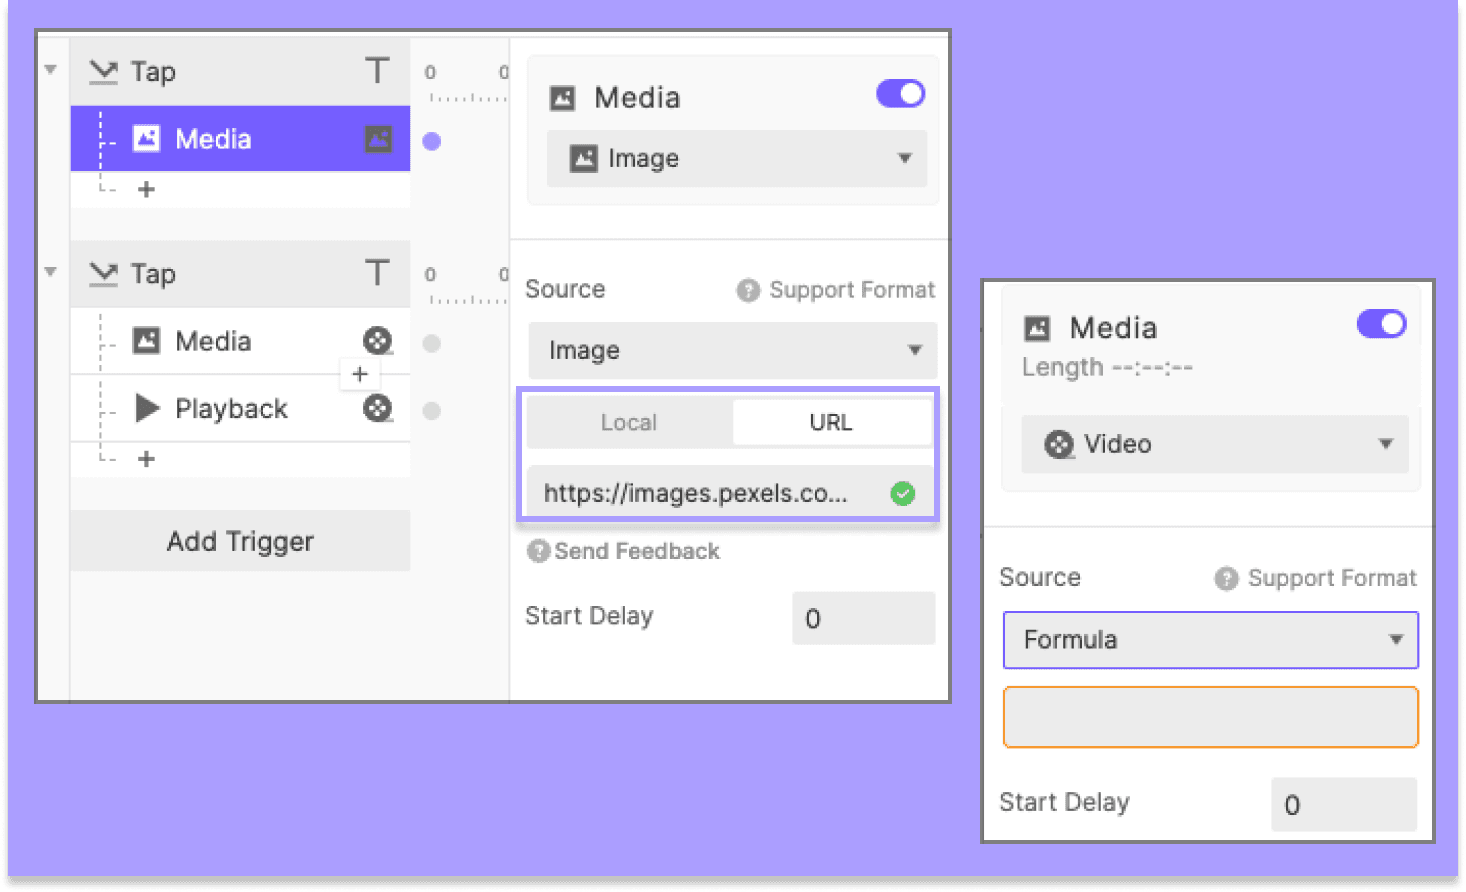Switch to the Local tab
Screen dimensions: 1466x892
[628, 422]
